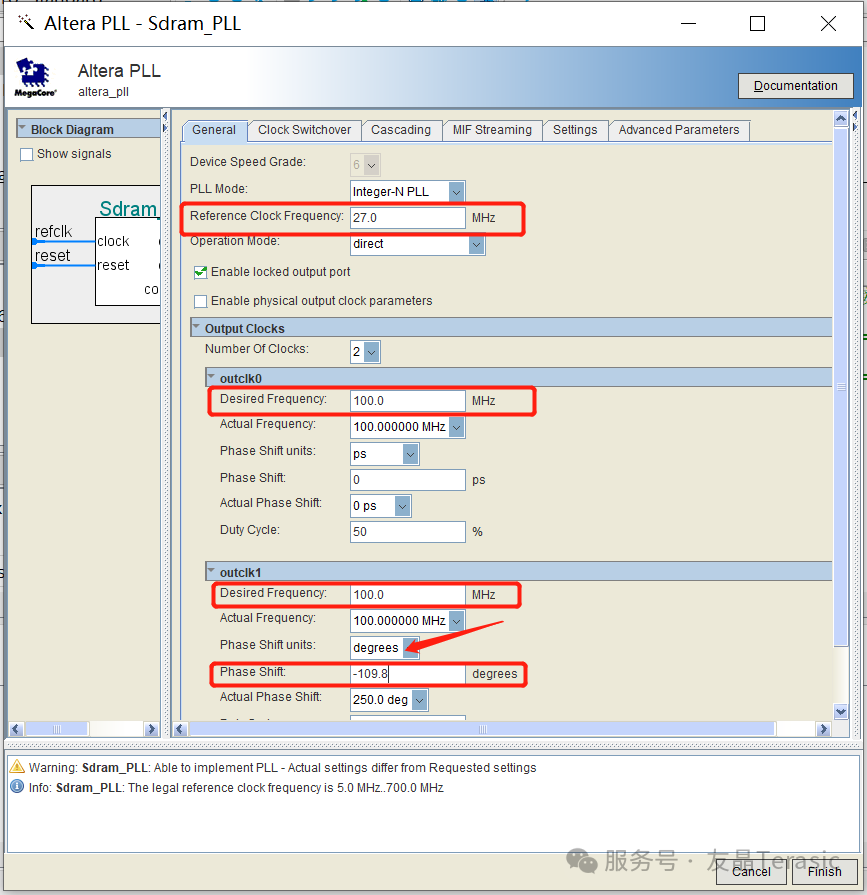Click the info icon in messages

[17, 787]
